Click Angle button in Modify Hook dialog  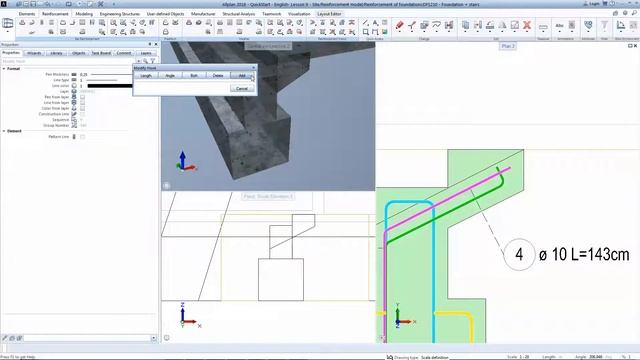point(170,76)
